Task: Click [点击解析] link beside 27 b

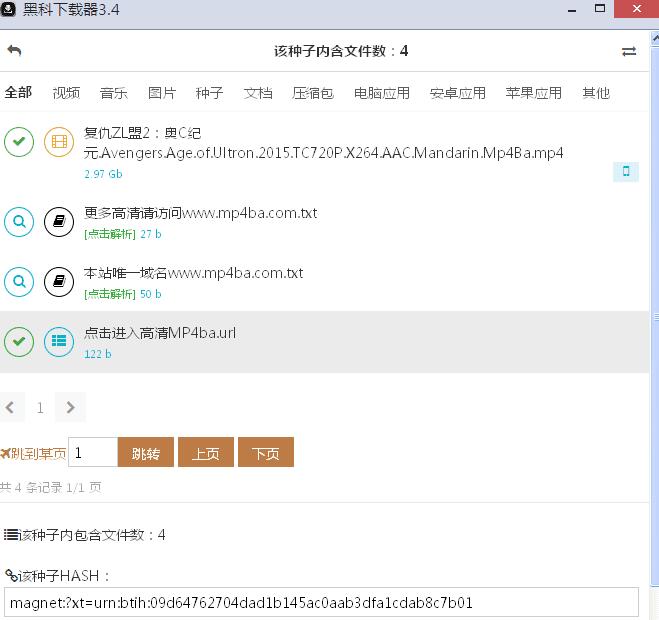Action: coord(110,234)
